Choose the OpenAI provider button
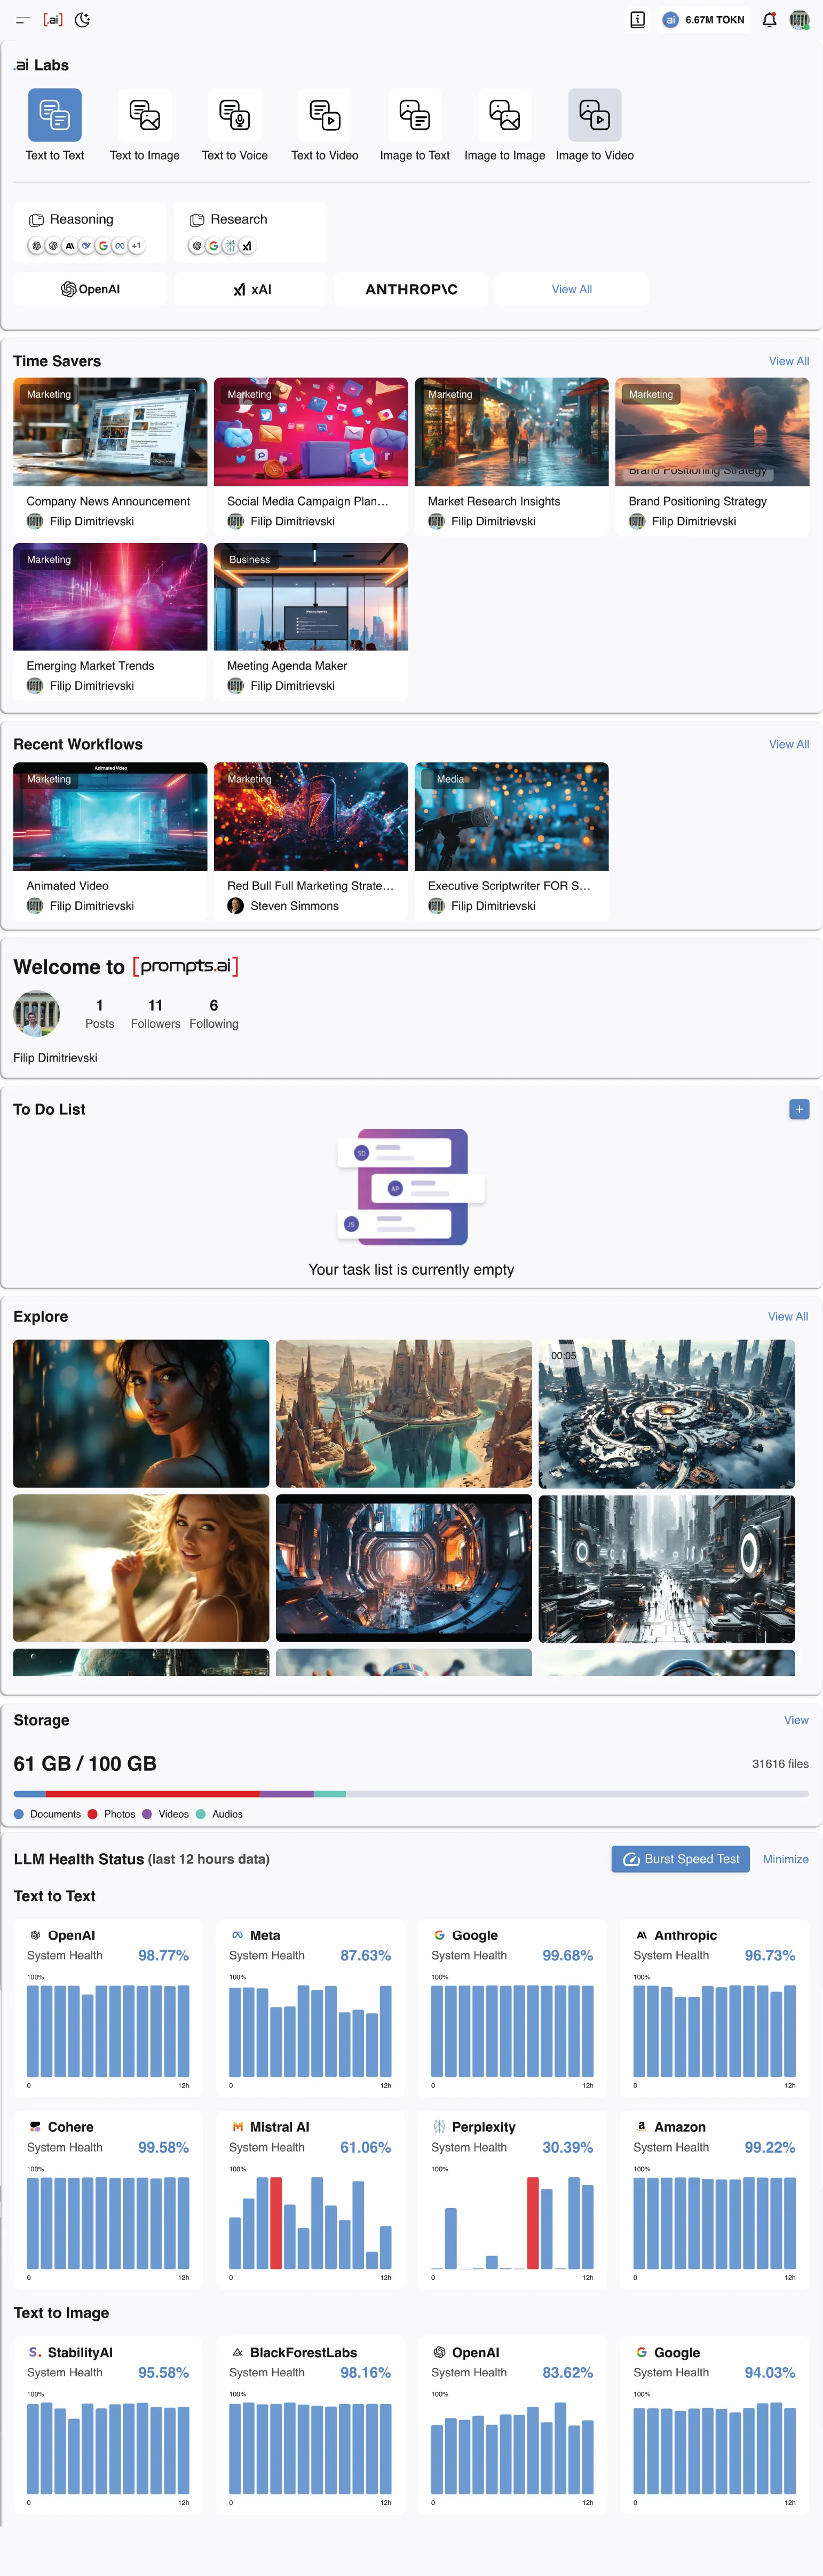The image size is (823, 2576). [90, 289]
